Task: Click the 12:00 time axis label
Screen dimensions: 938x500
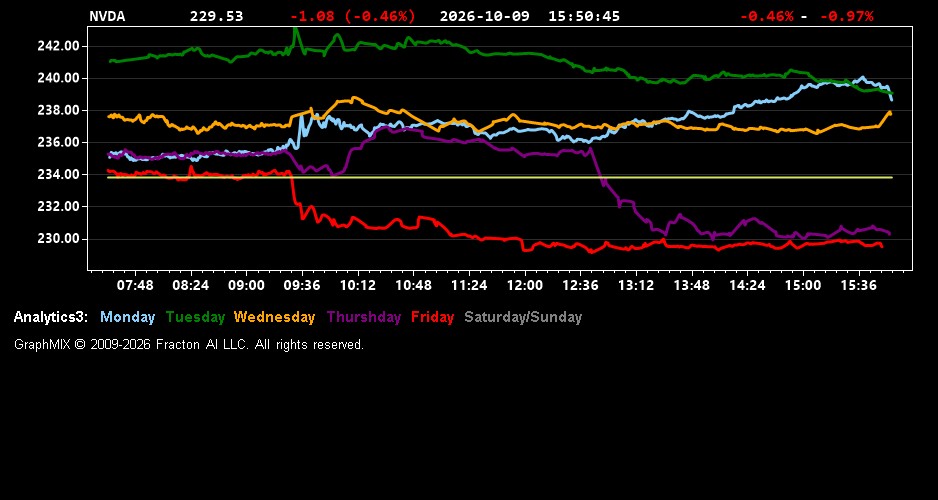Action: point(525,286)
